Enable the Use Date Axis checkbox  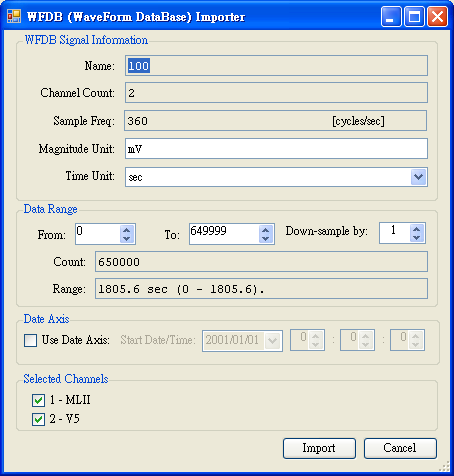pos(30,340)
